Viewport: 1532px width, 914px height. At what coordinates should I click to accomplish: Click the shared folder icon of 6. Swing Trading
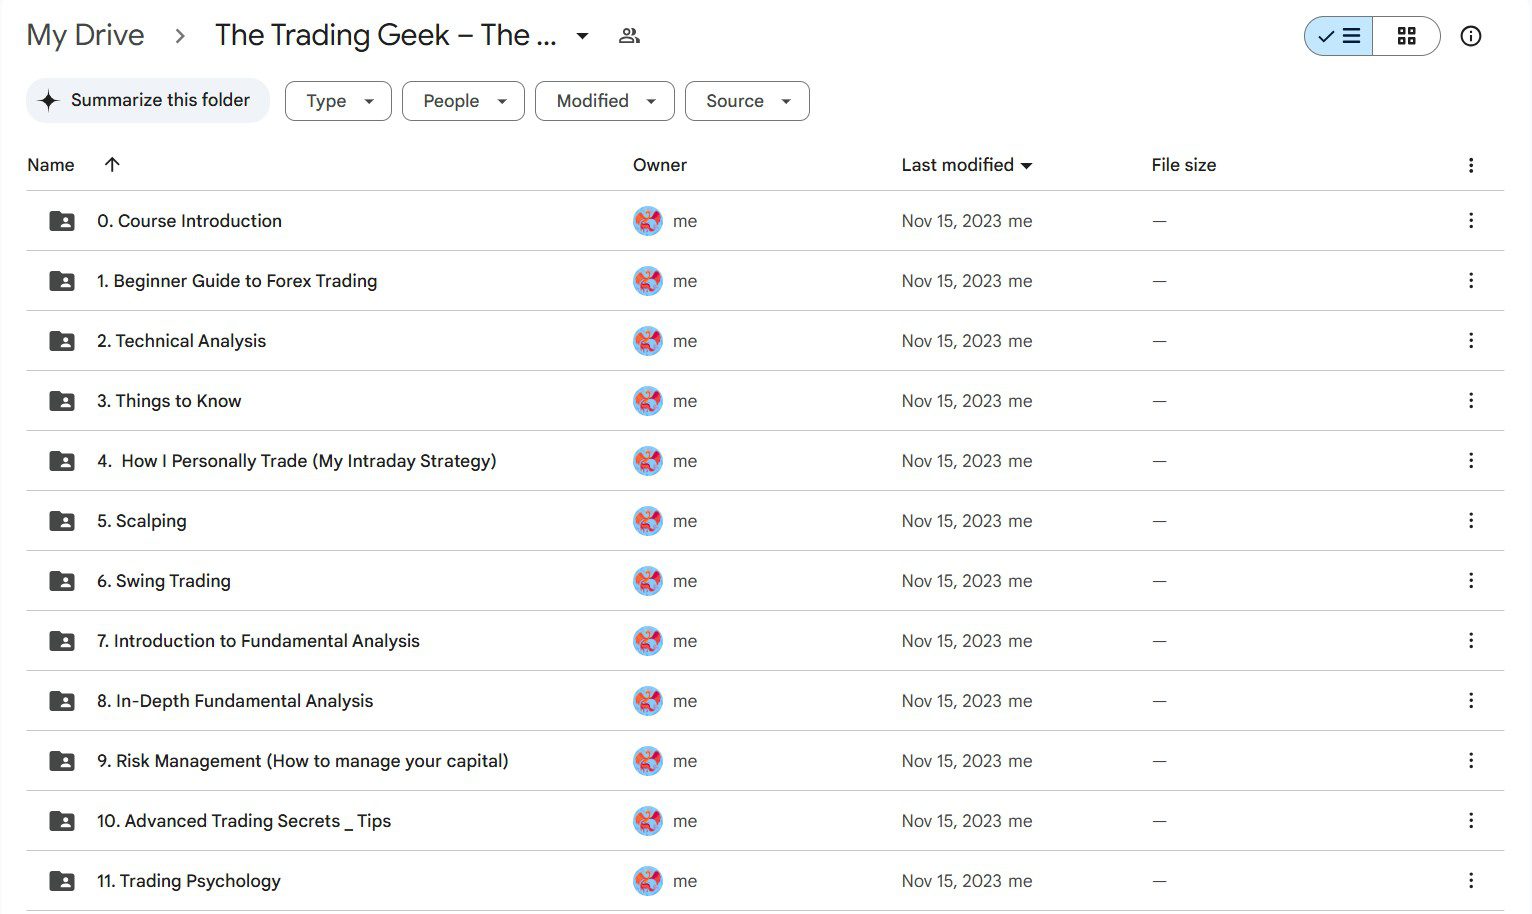(x=62, y=581)
